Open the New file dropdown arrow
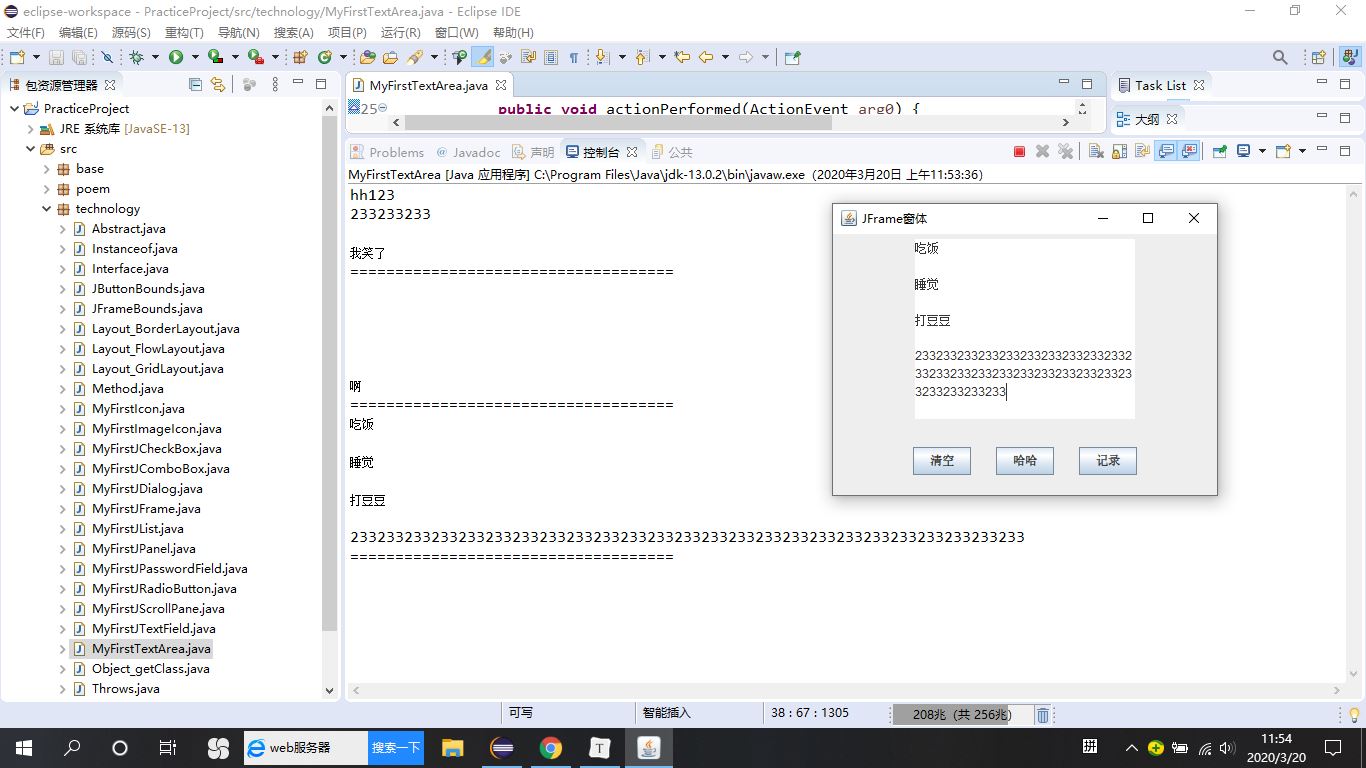 tap(36, 57)
